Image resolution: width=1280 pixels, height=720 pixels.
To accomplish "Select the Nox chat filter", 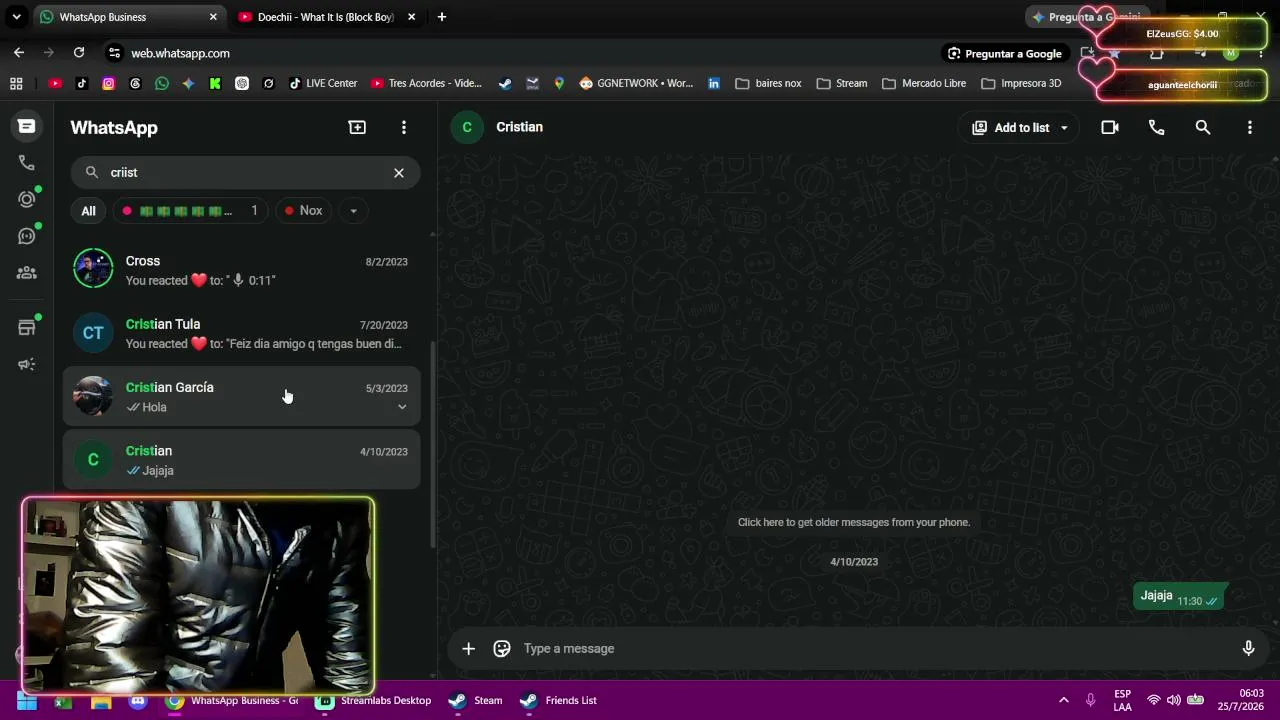I will [303, 211].
